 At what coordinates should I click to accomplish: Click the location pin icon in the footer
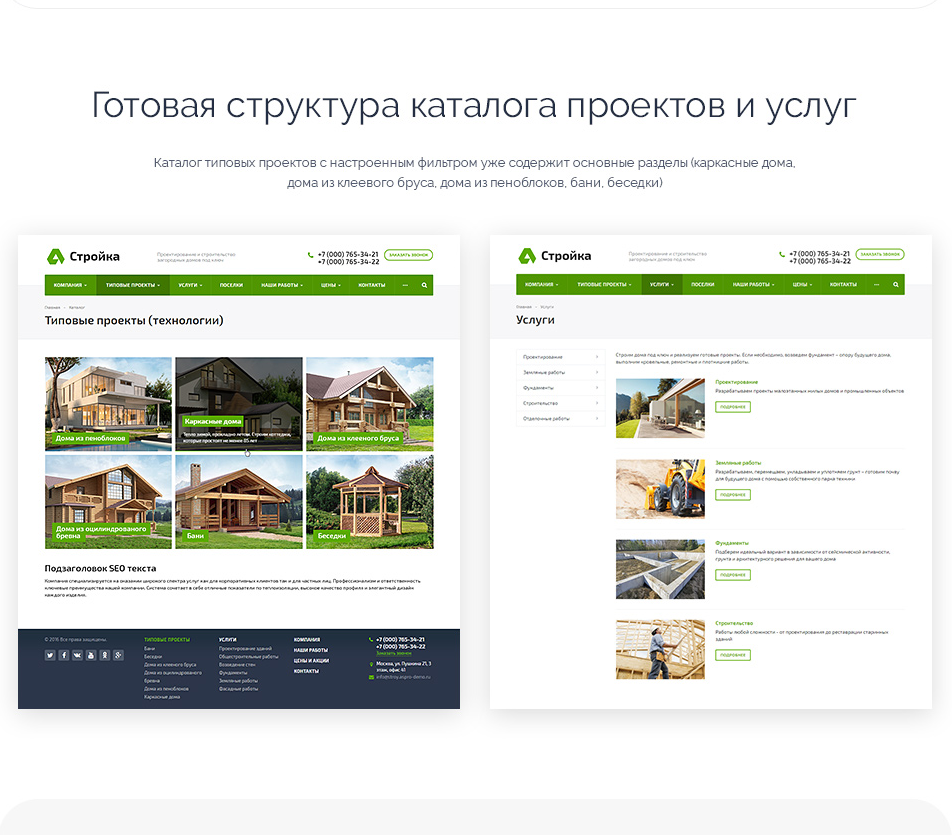(371, 664)
